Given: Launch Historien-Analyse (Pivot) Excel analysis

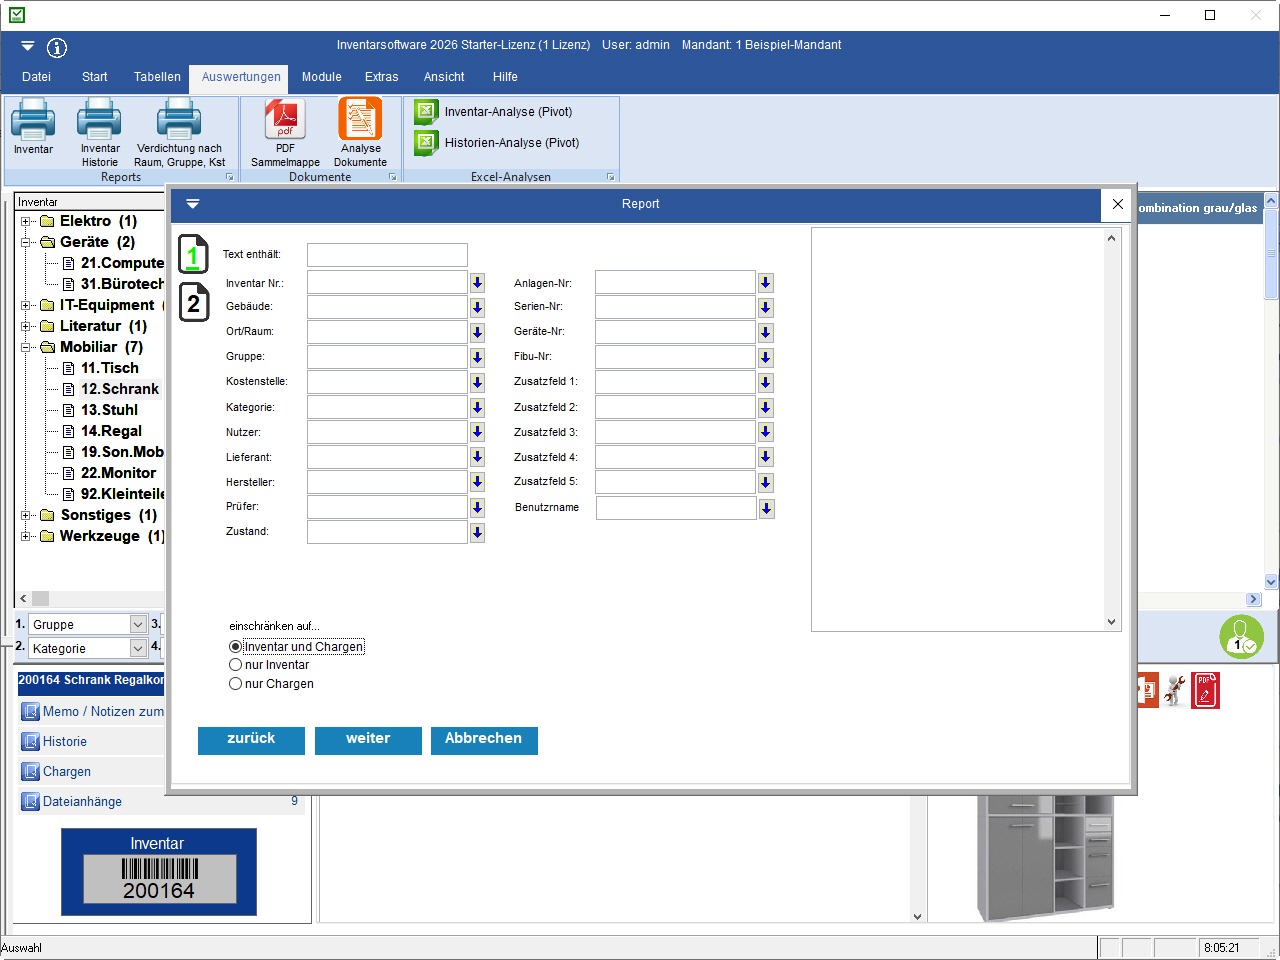Looking at the screenshot, I should click(497, 143).
